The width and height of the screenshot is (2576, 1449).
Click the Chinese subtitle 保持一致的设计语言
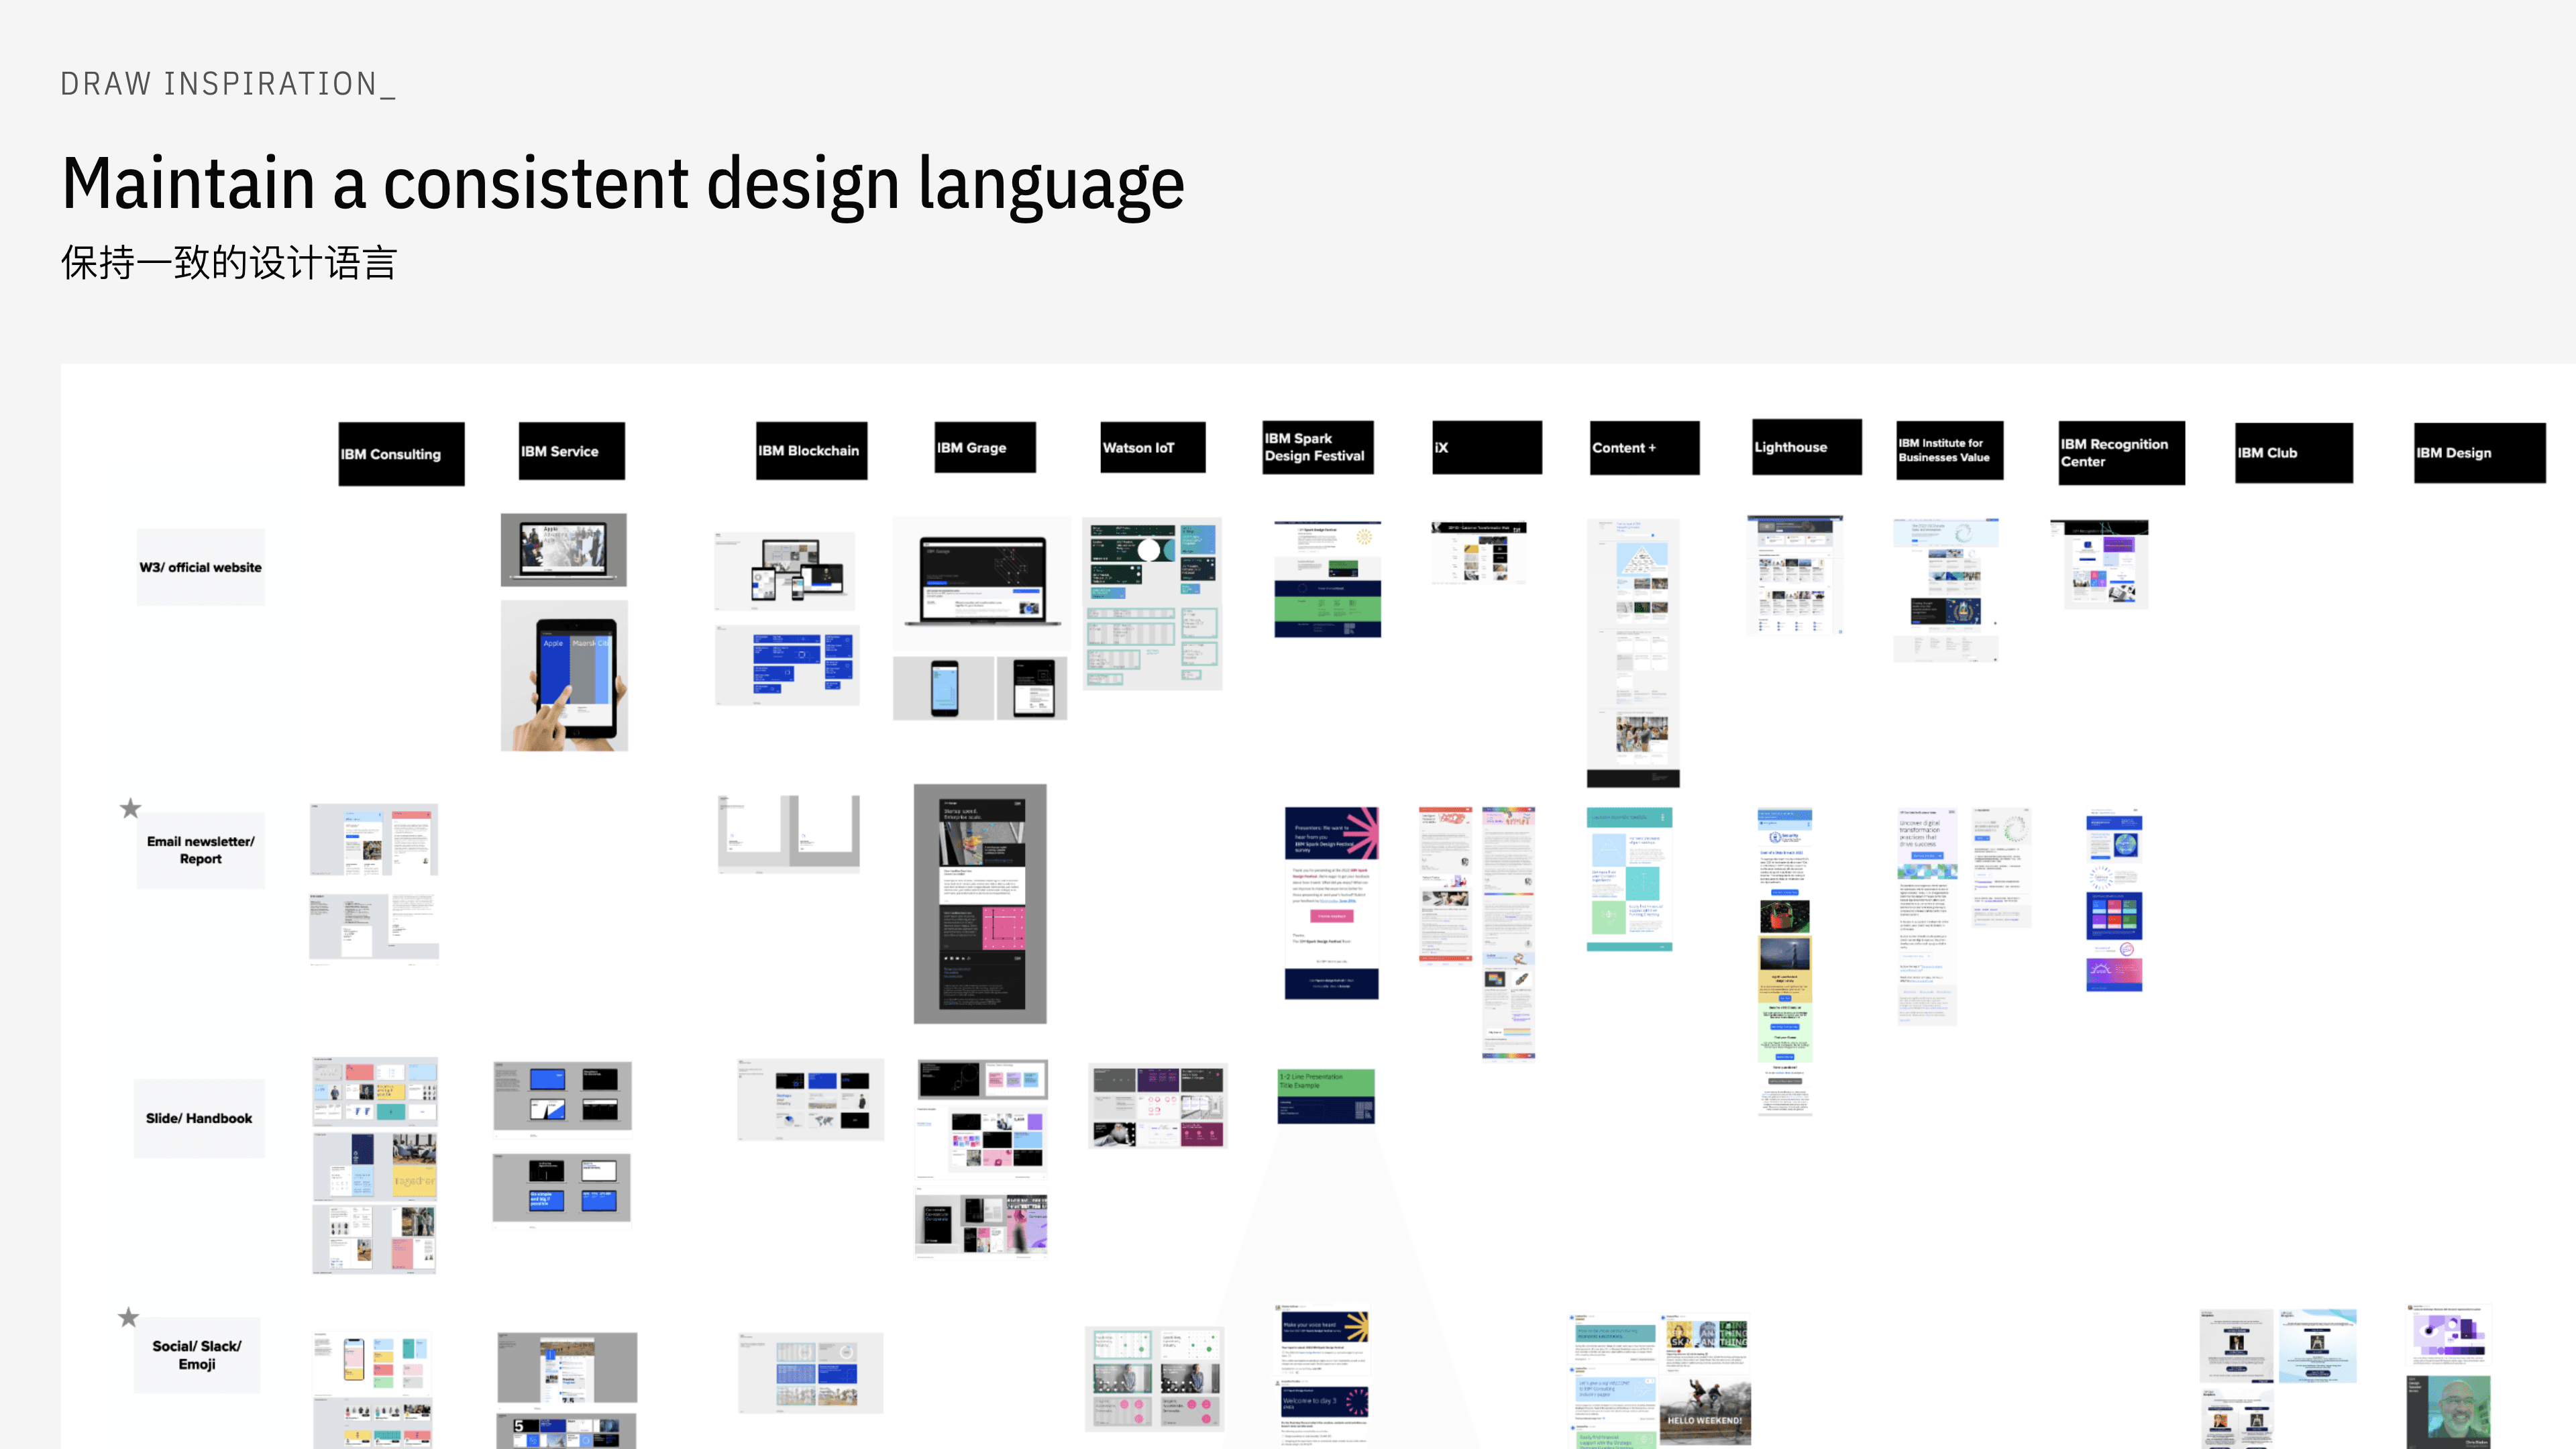point(229,263)
